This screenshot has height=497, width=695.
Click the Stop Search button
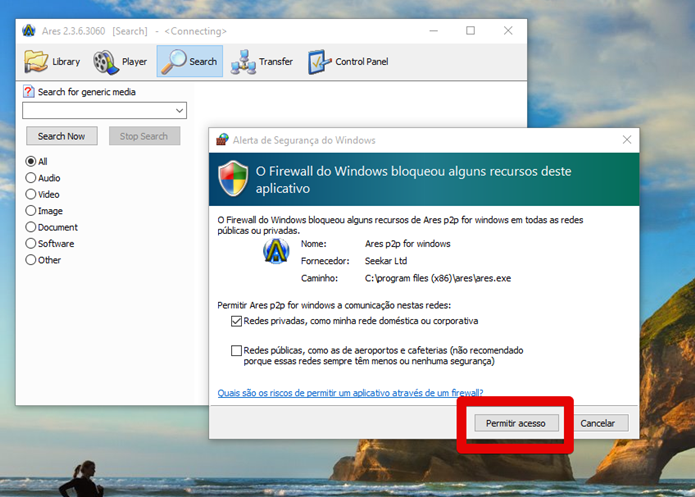pyautogui.click(x=144, y=136)
